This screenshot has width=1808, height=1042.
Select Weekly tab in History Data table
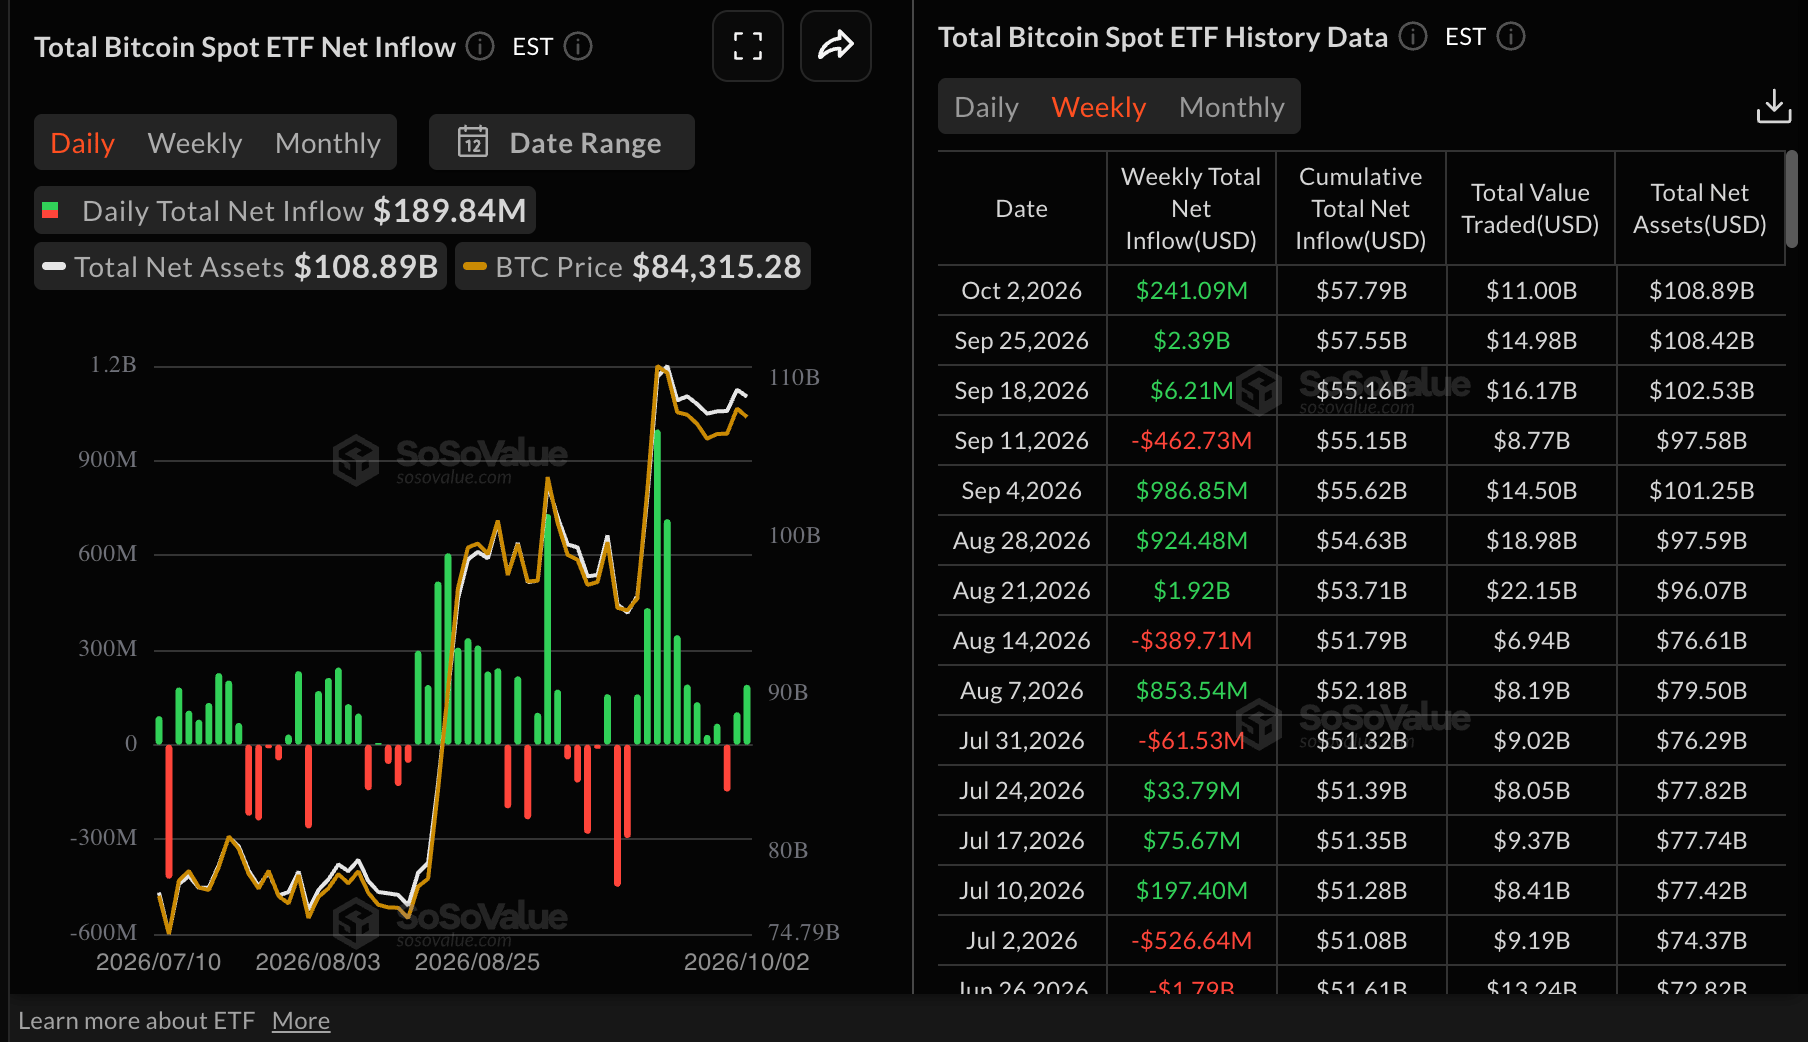[x=1098, y=107]
